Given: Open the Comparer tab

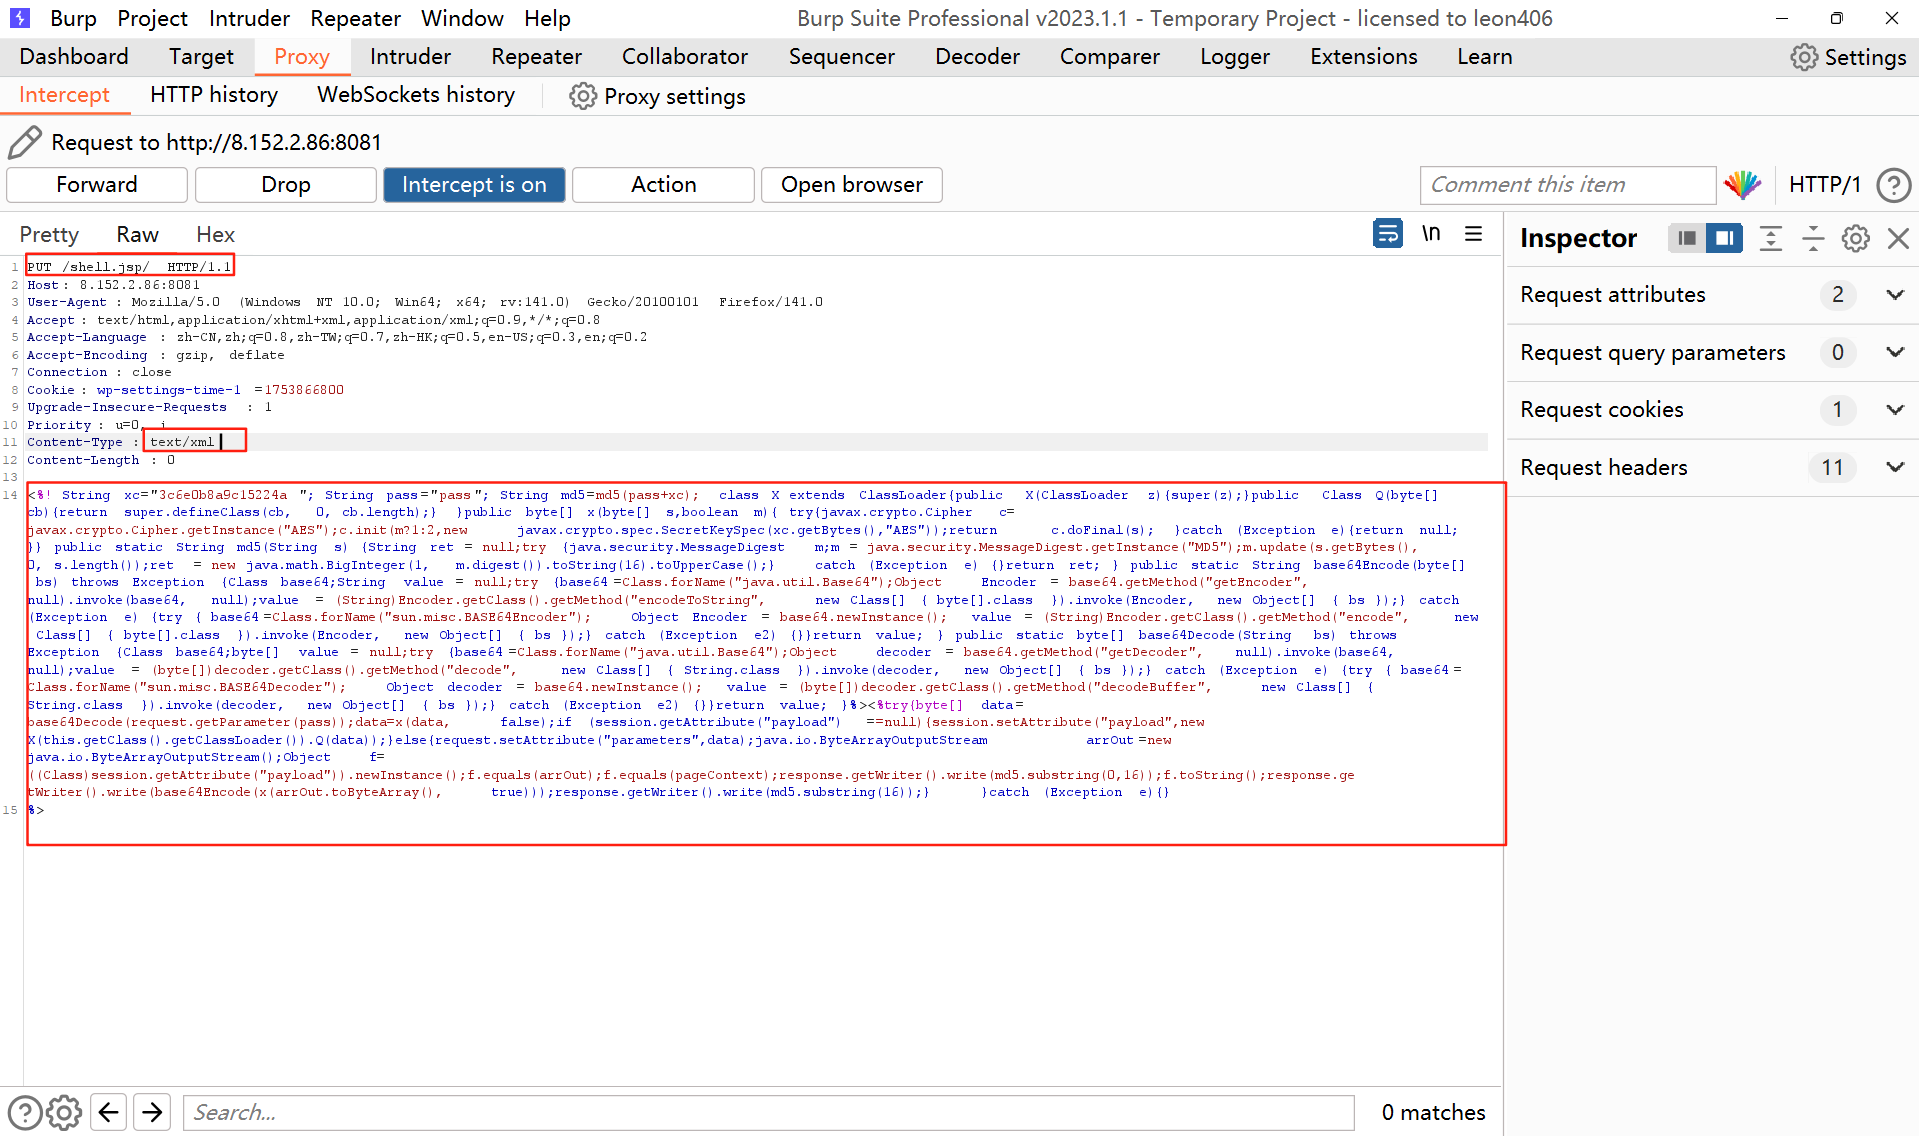Looking at the screenshot, I should pos(1110,57).
